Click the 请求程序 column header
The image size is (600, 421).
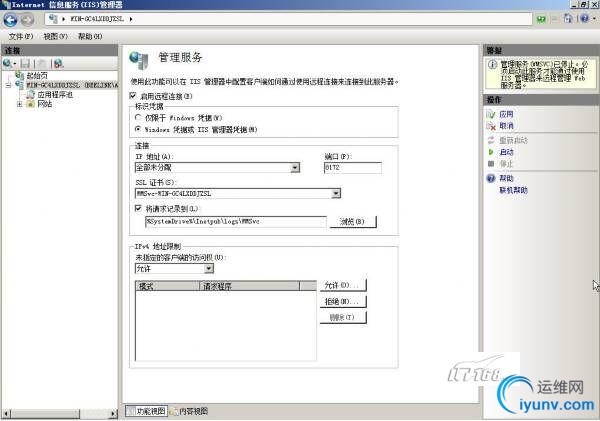coord(249,286)
